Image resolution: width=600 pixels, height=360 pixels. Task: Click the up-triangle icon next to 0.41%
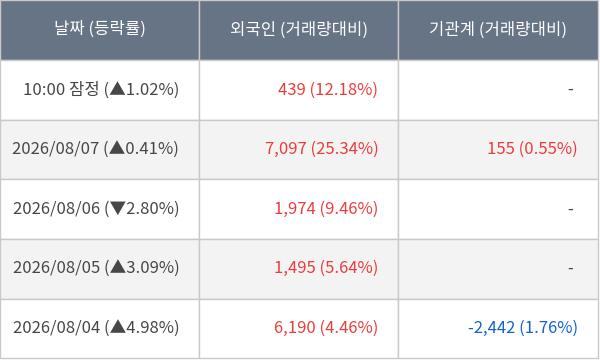[117, 148]
